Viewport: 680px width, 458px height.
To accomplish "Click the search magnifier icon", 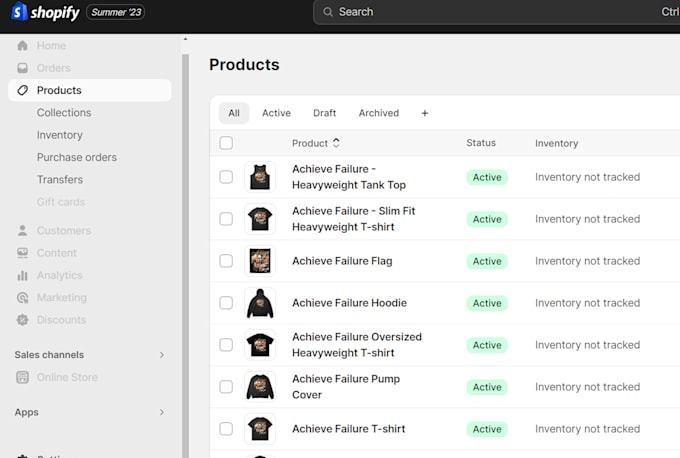I will tap(328, 12).
